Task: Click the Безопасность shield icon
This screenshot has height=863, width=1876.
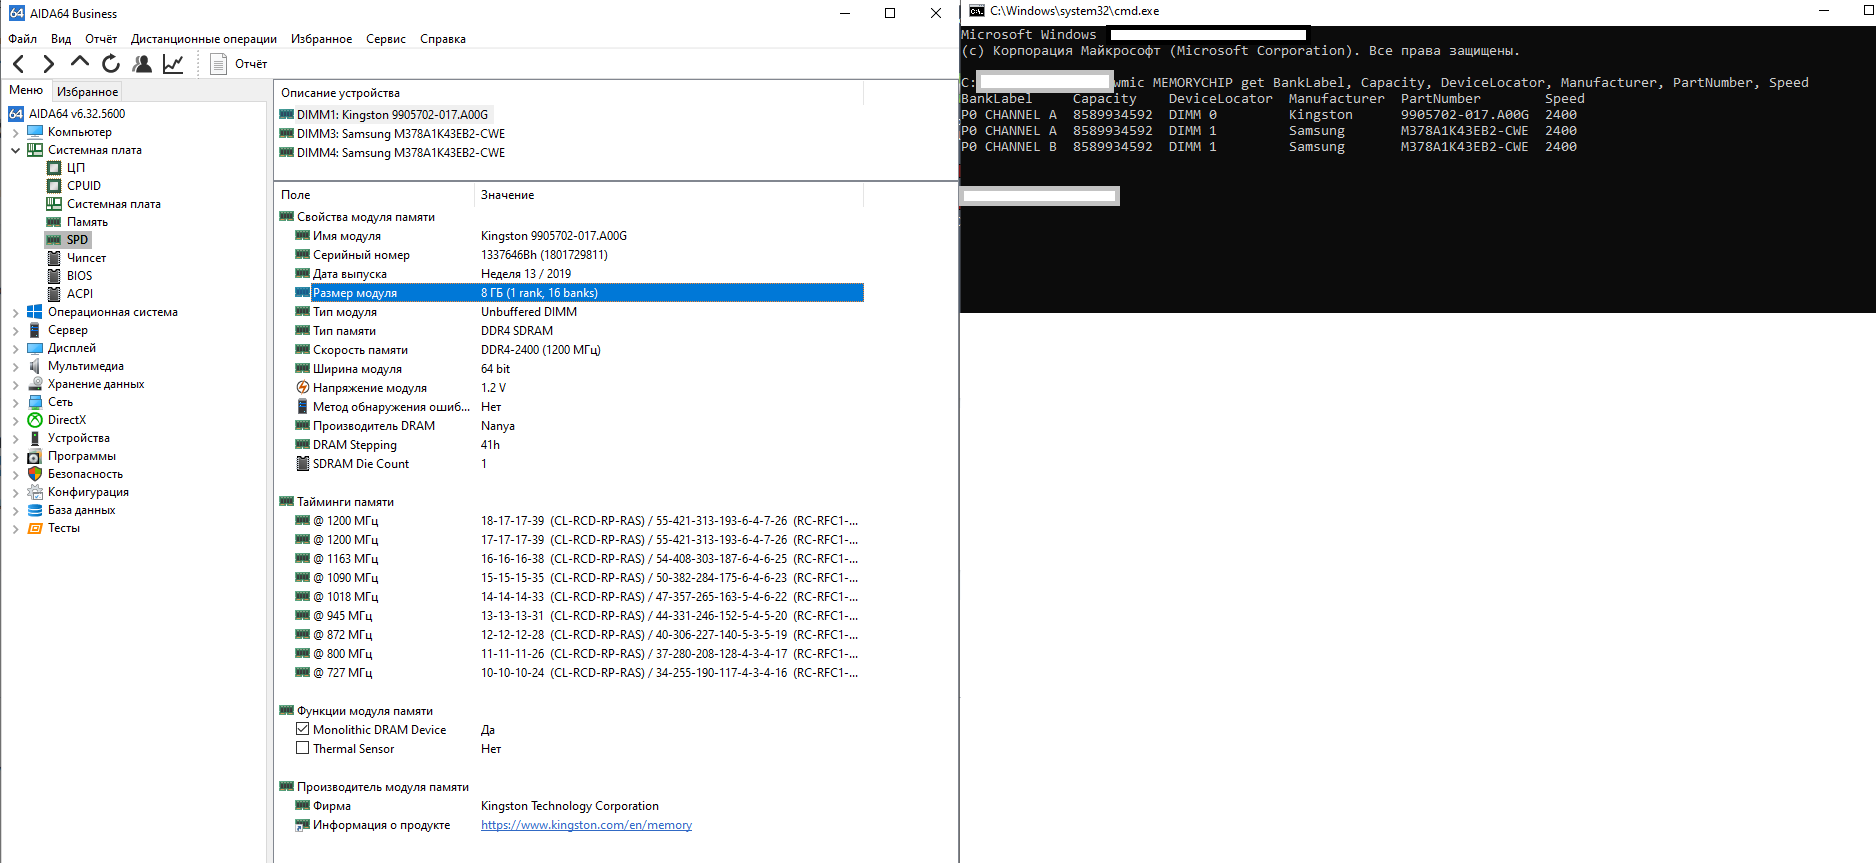Action: [x=35, y=474]
